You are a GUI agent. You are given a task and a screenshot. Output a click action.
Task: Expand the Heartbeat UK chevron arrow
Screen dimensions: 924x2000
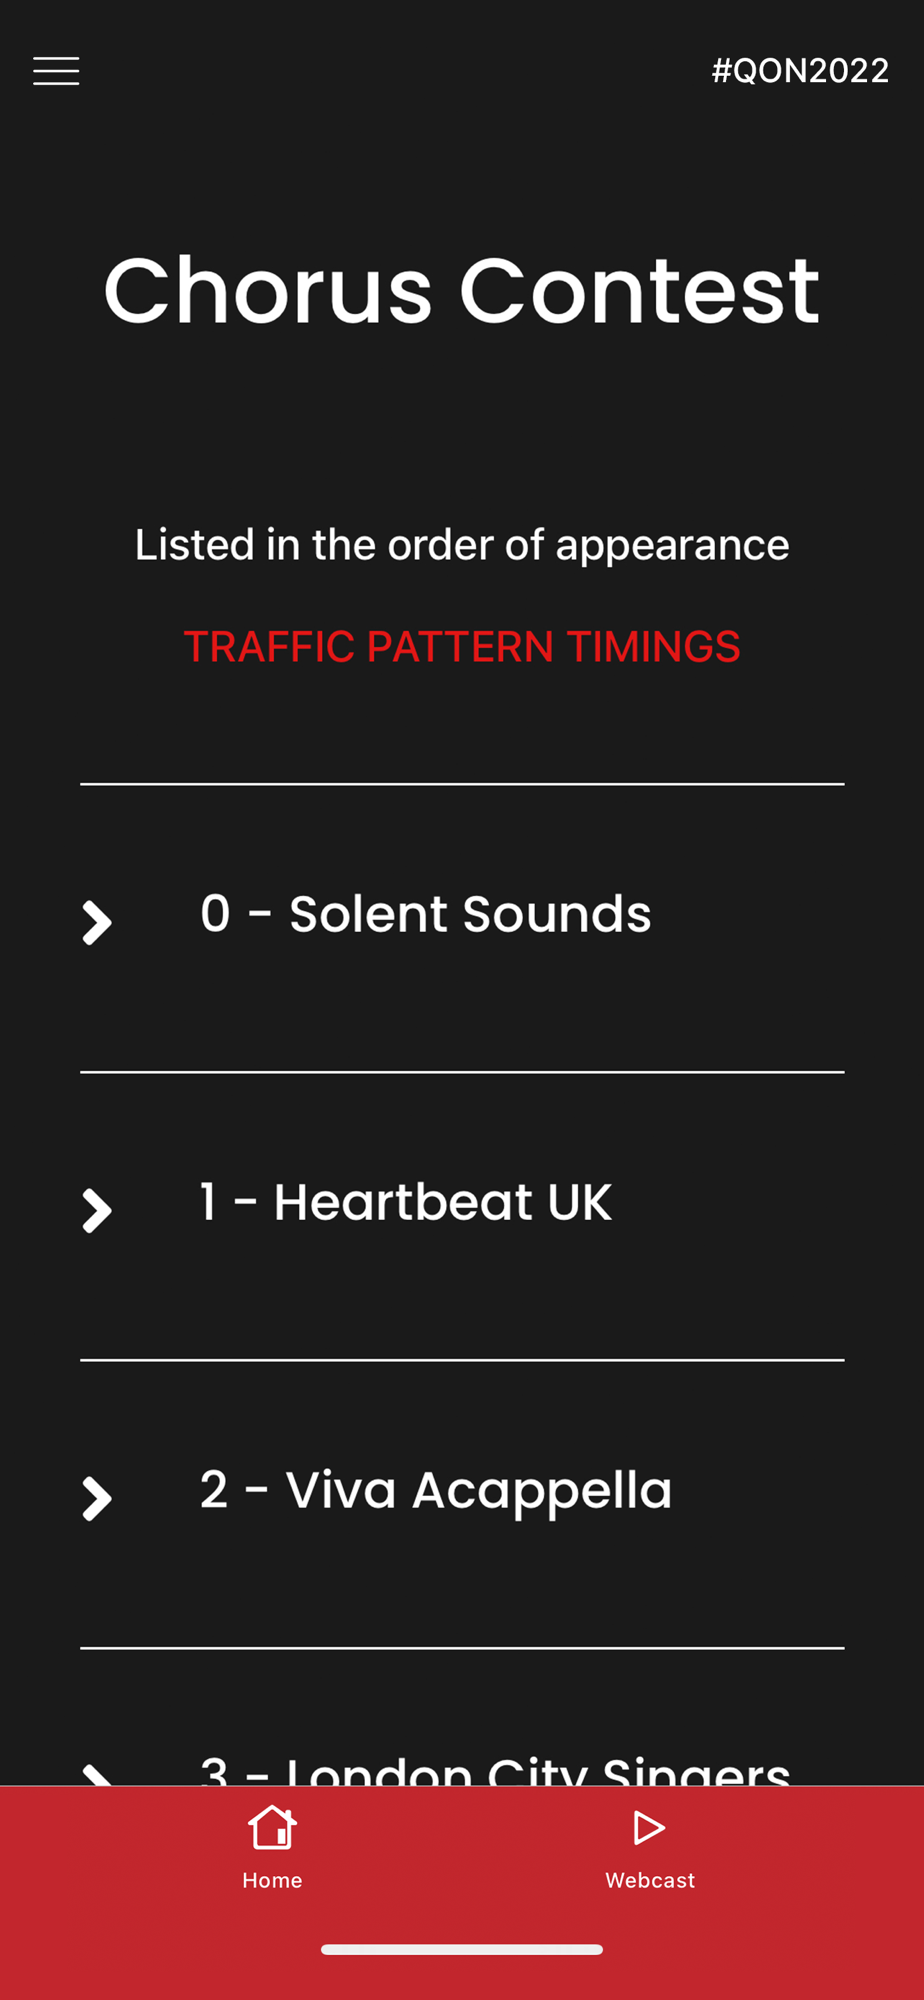click(97, 1210)
